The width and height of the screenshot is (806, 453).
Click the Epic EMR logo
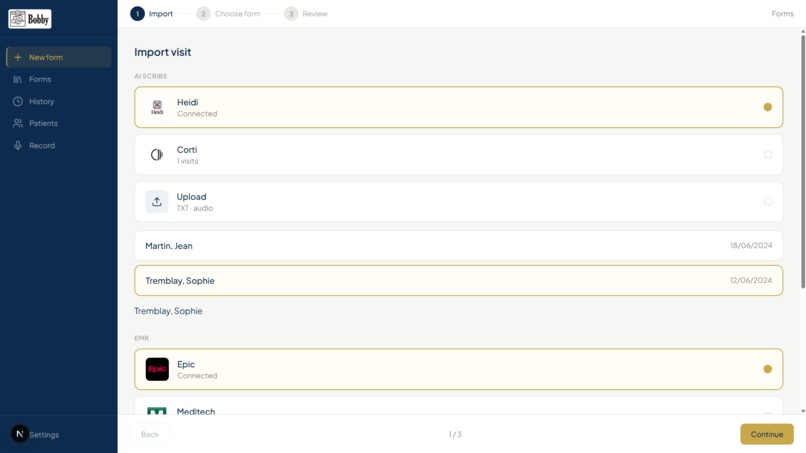pyautogui.click(x=157, y=369)
